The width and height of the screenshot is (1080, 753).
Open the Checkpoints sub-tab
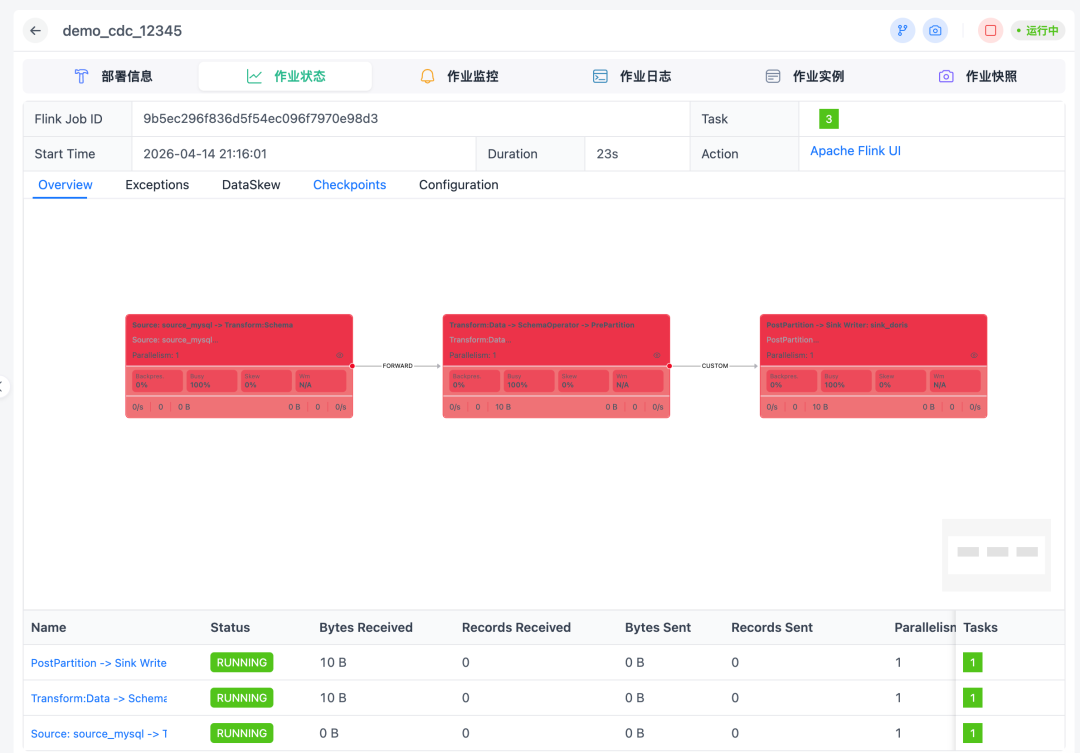coord(349,185)
